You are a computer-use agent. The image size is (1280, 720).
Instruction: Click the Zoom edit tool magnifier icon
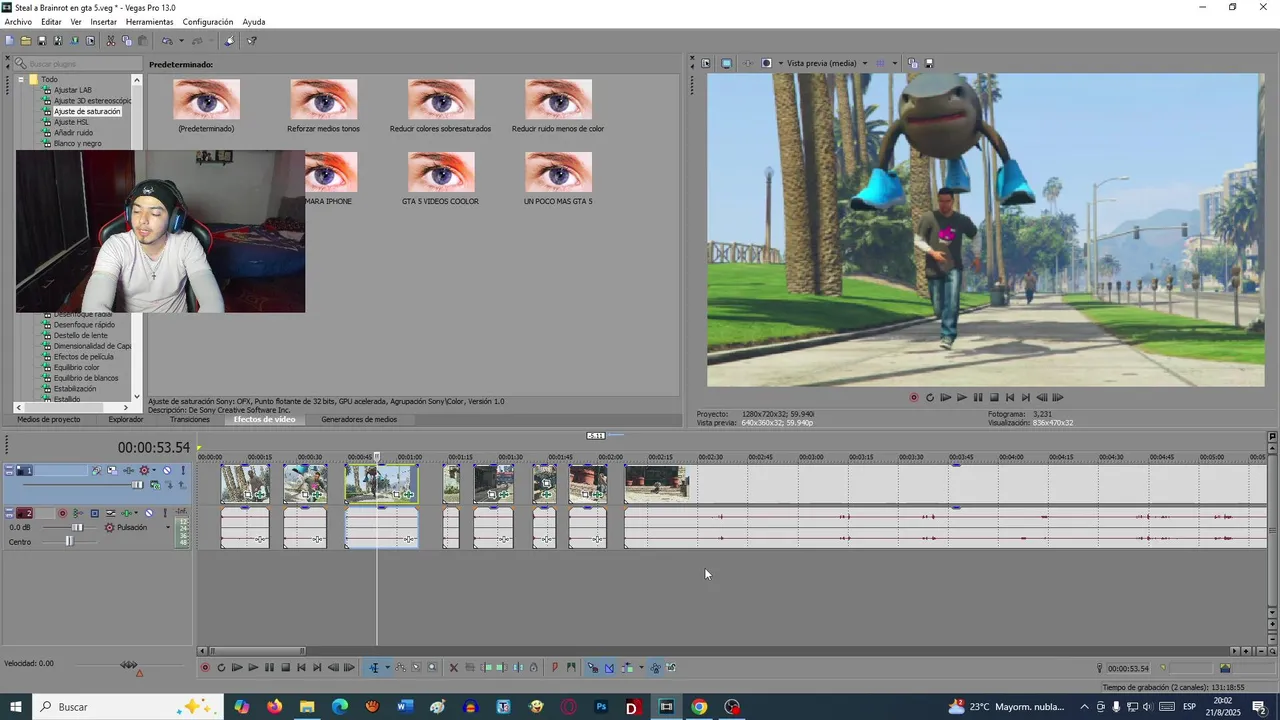(432, 668)
